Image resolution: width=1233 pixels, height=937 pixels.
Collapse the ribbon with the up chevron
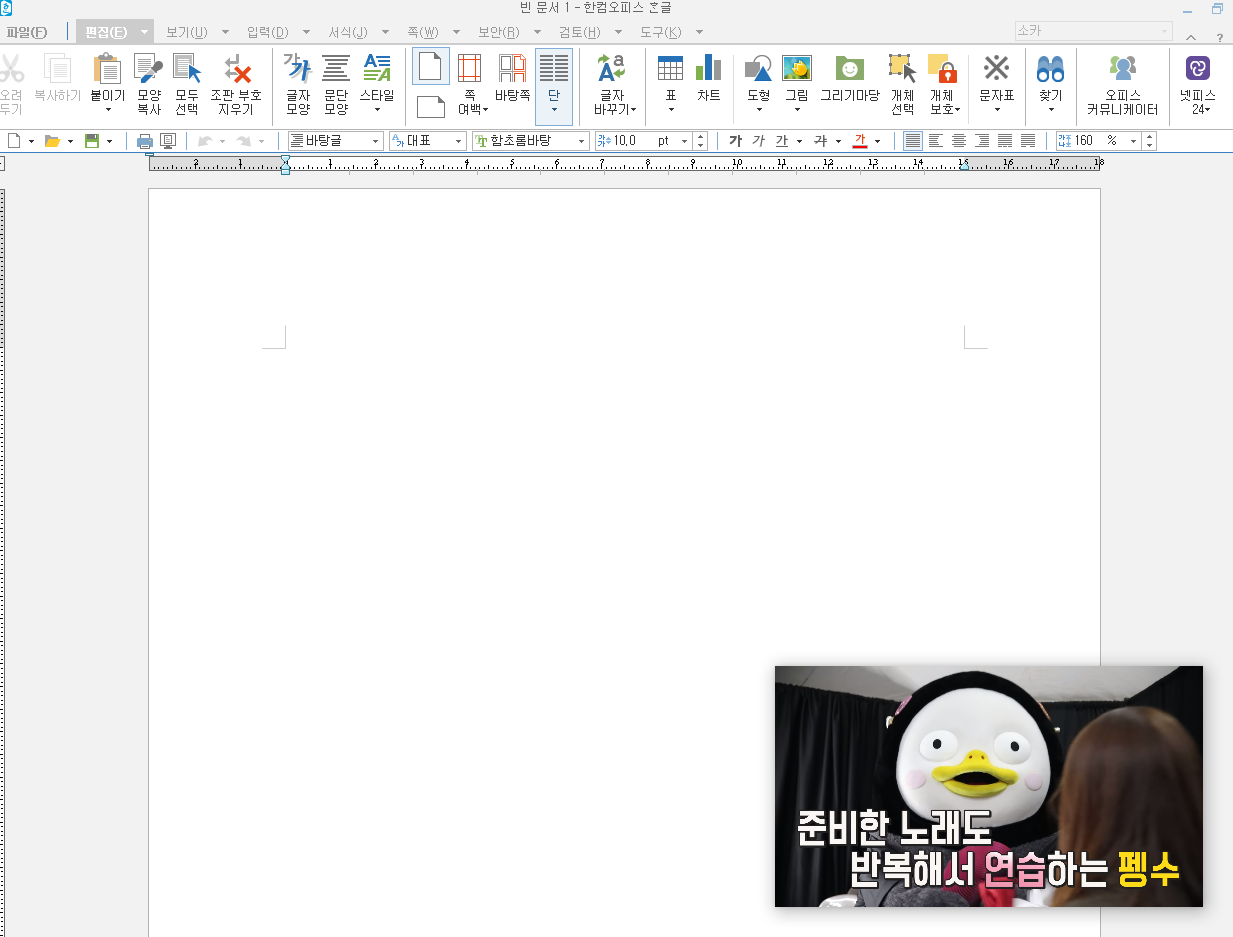tap(1191, 37)
